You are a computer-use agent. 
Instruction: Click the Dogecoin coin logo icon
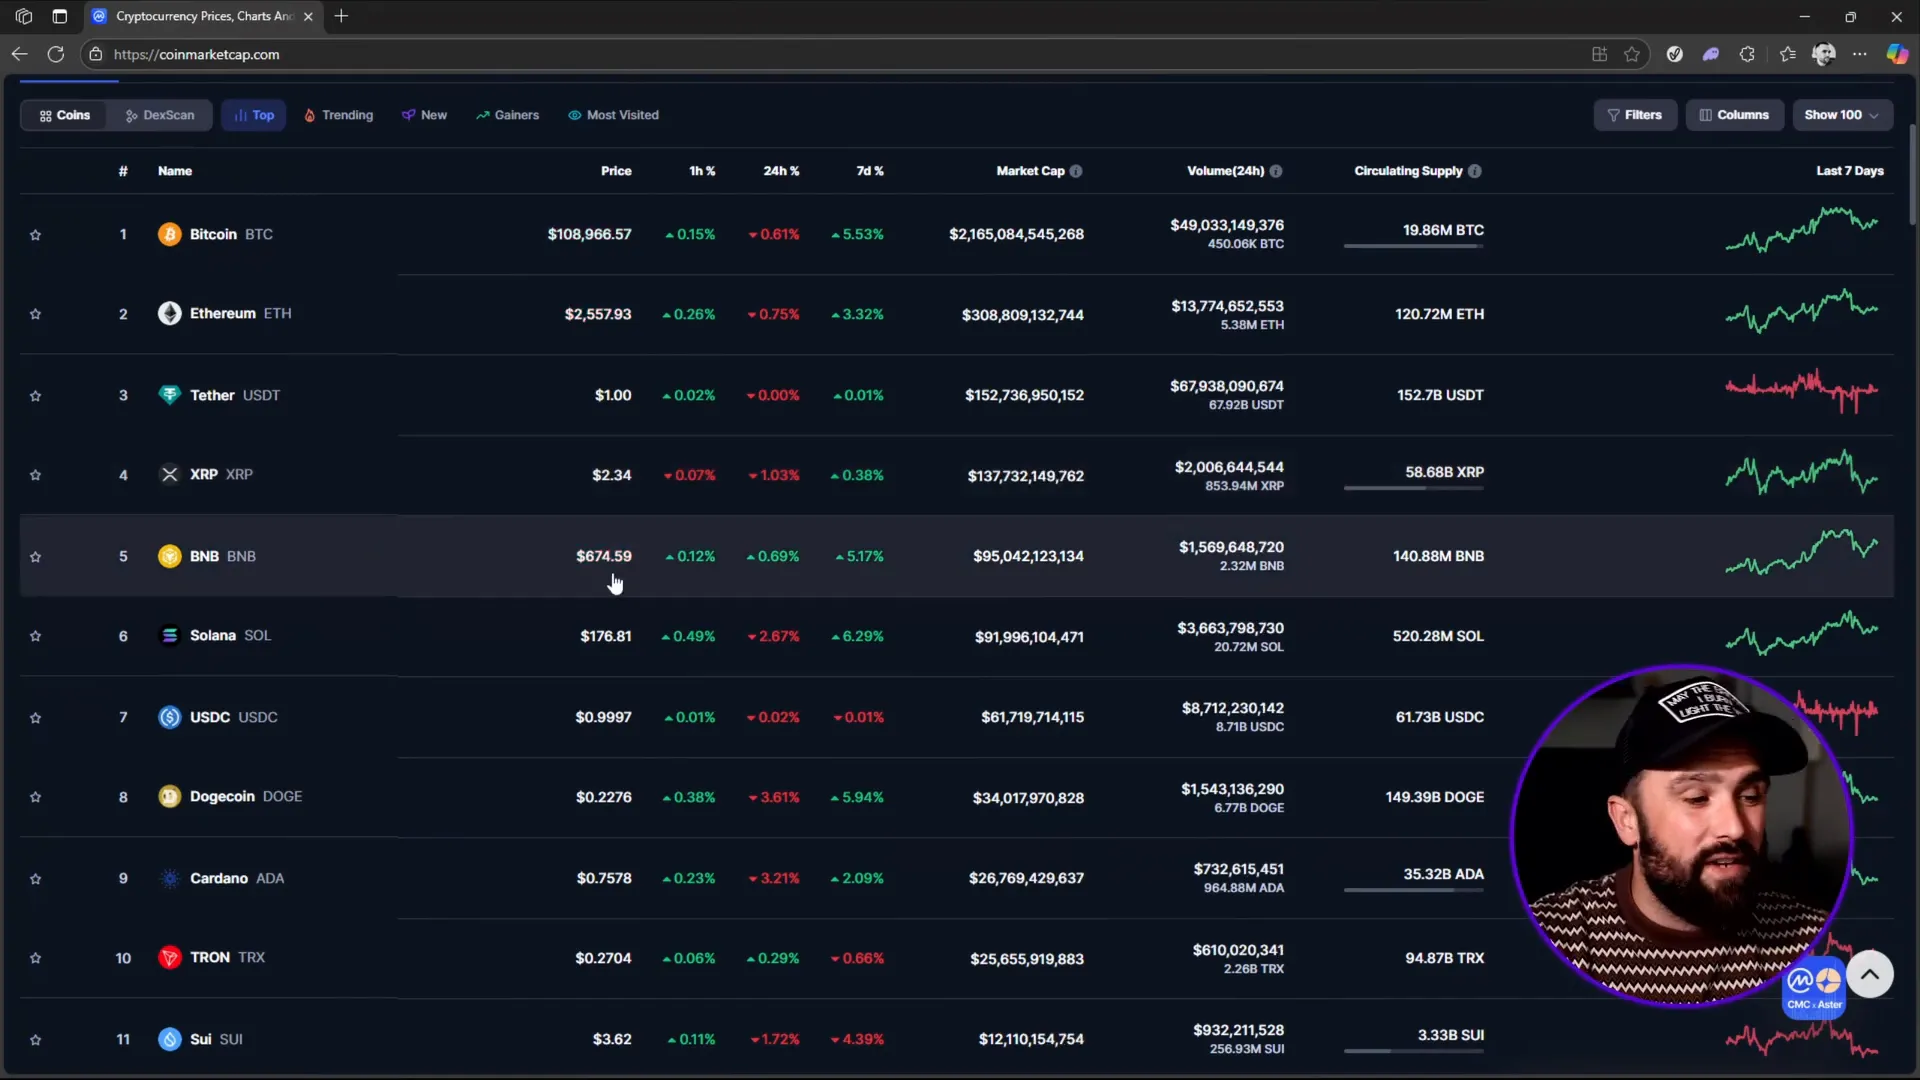pyautogui.click(x=169, y=797)
